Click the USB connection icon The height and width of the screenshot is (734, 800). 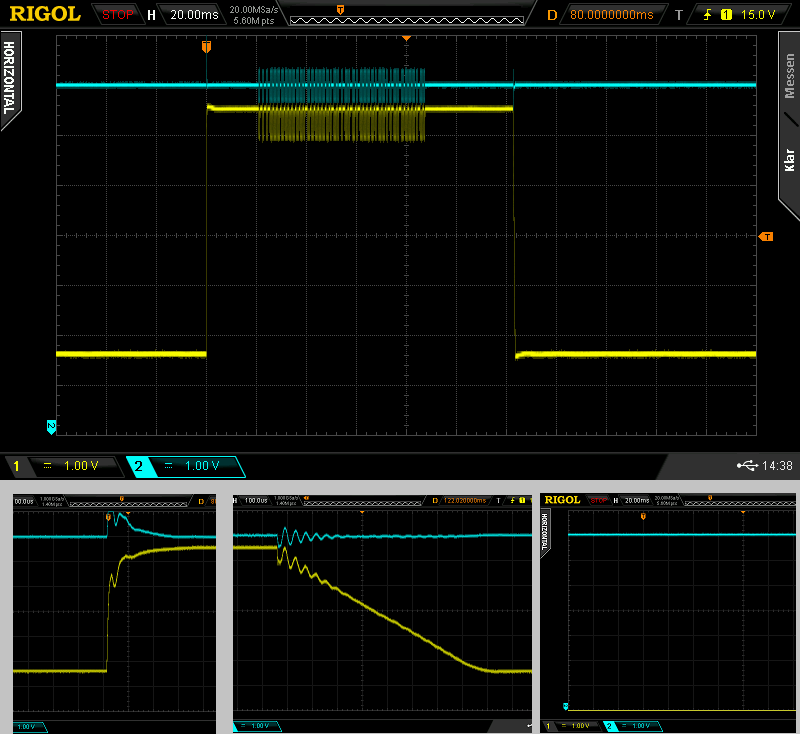tap(746, 466)
